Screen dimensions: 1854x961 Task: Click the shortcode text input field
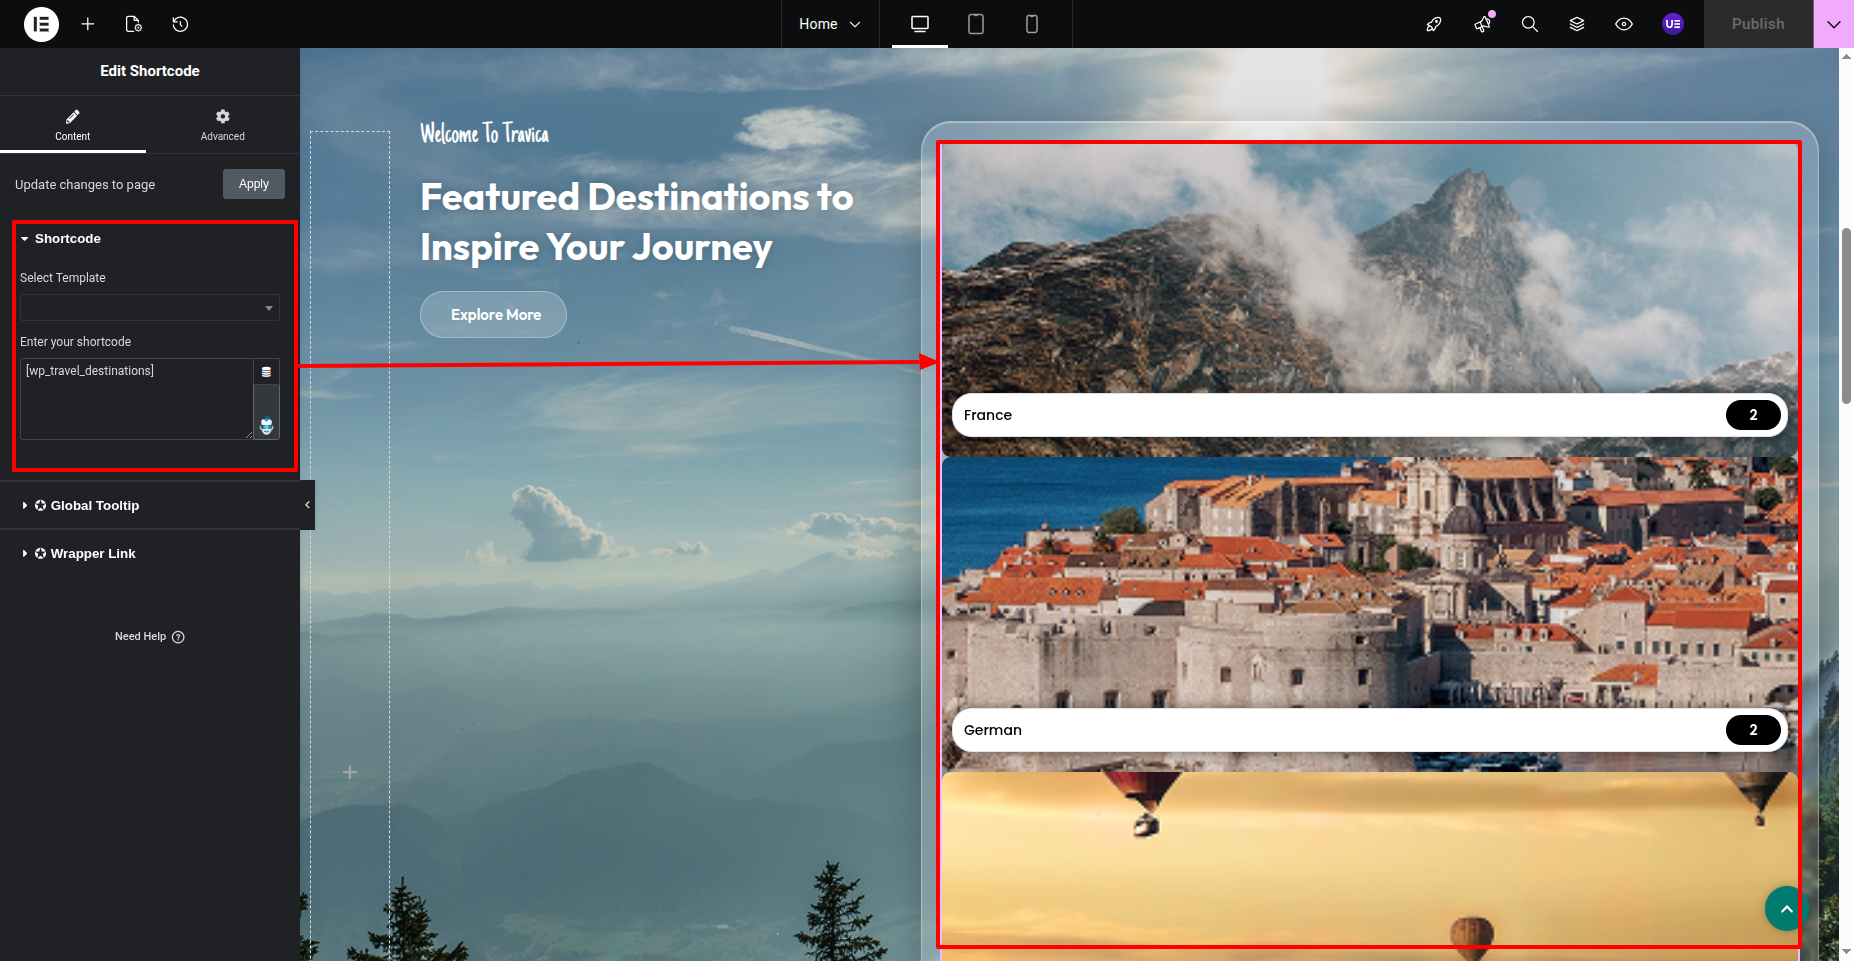click(x=136, y=398)
